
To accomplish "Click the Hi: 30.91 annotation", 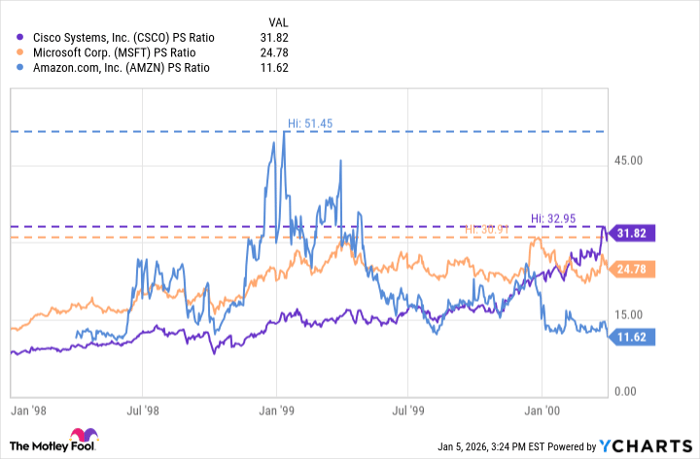I will pyautogui.click(x=487, y=230).
